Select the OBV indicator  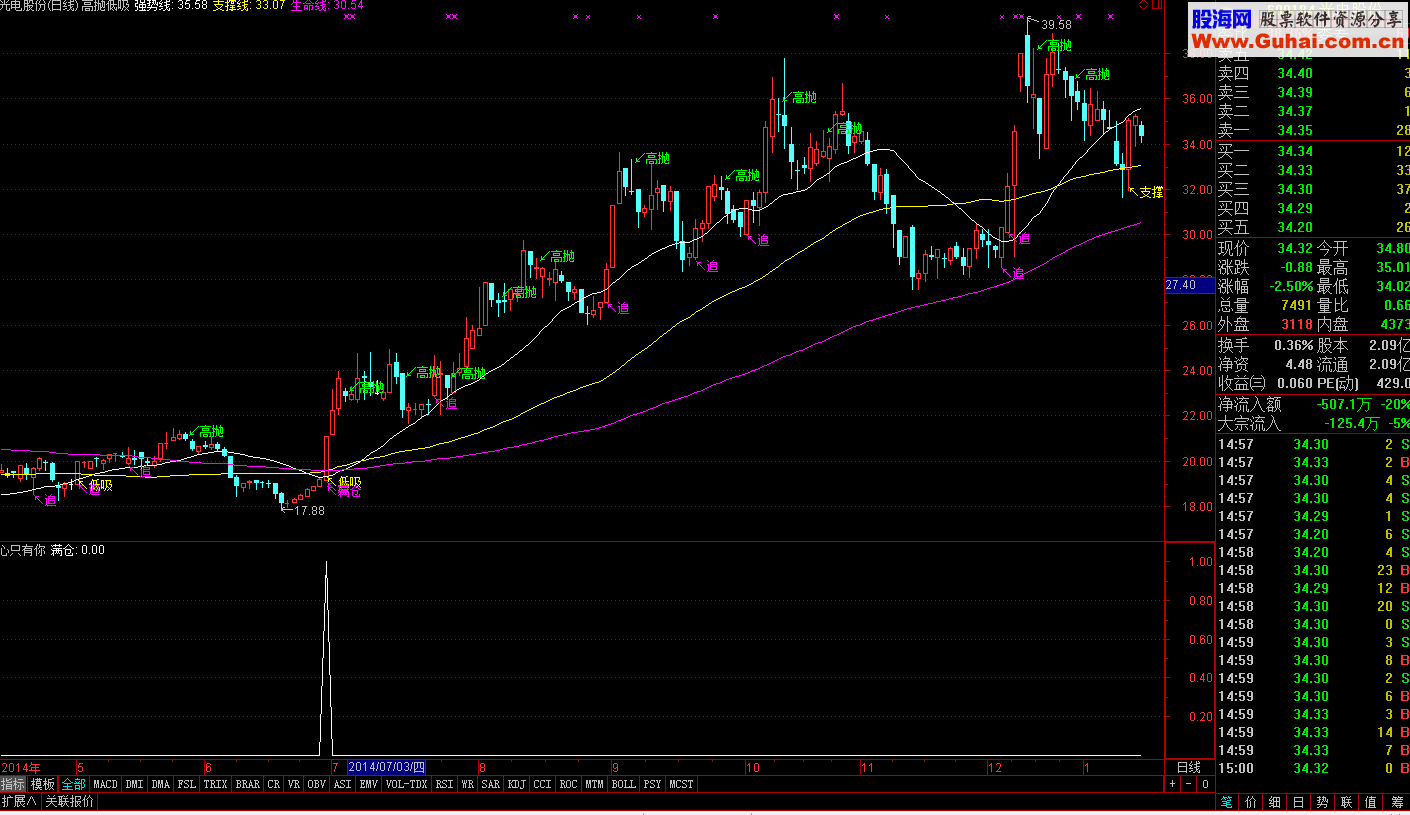tap(317, 784)
